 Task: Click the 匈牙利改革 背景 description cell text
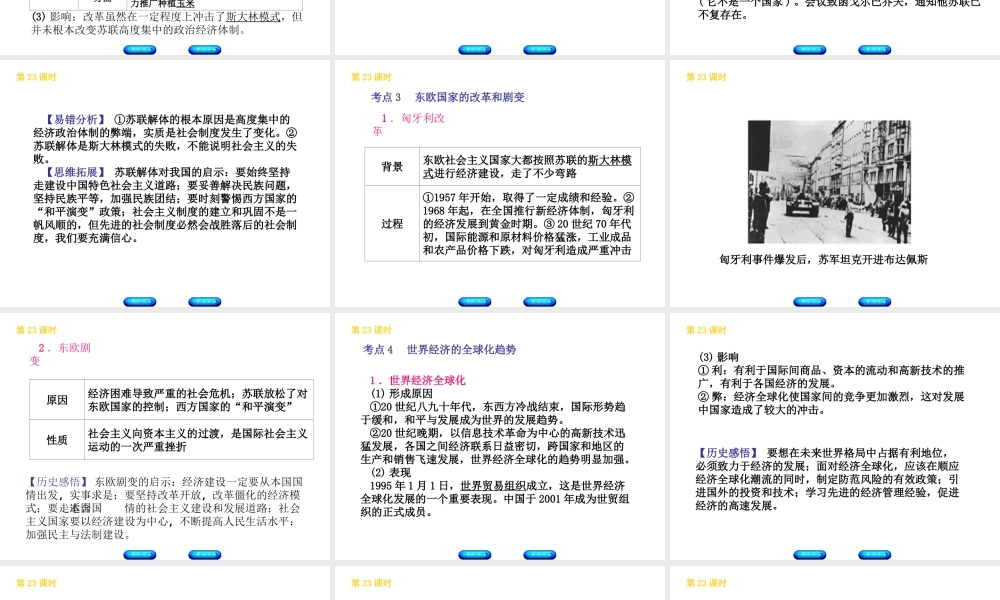[527, 166]
